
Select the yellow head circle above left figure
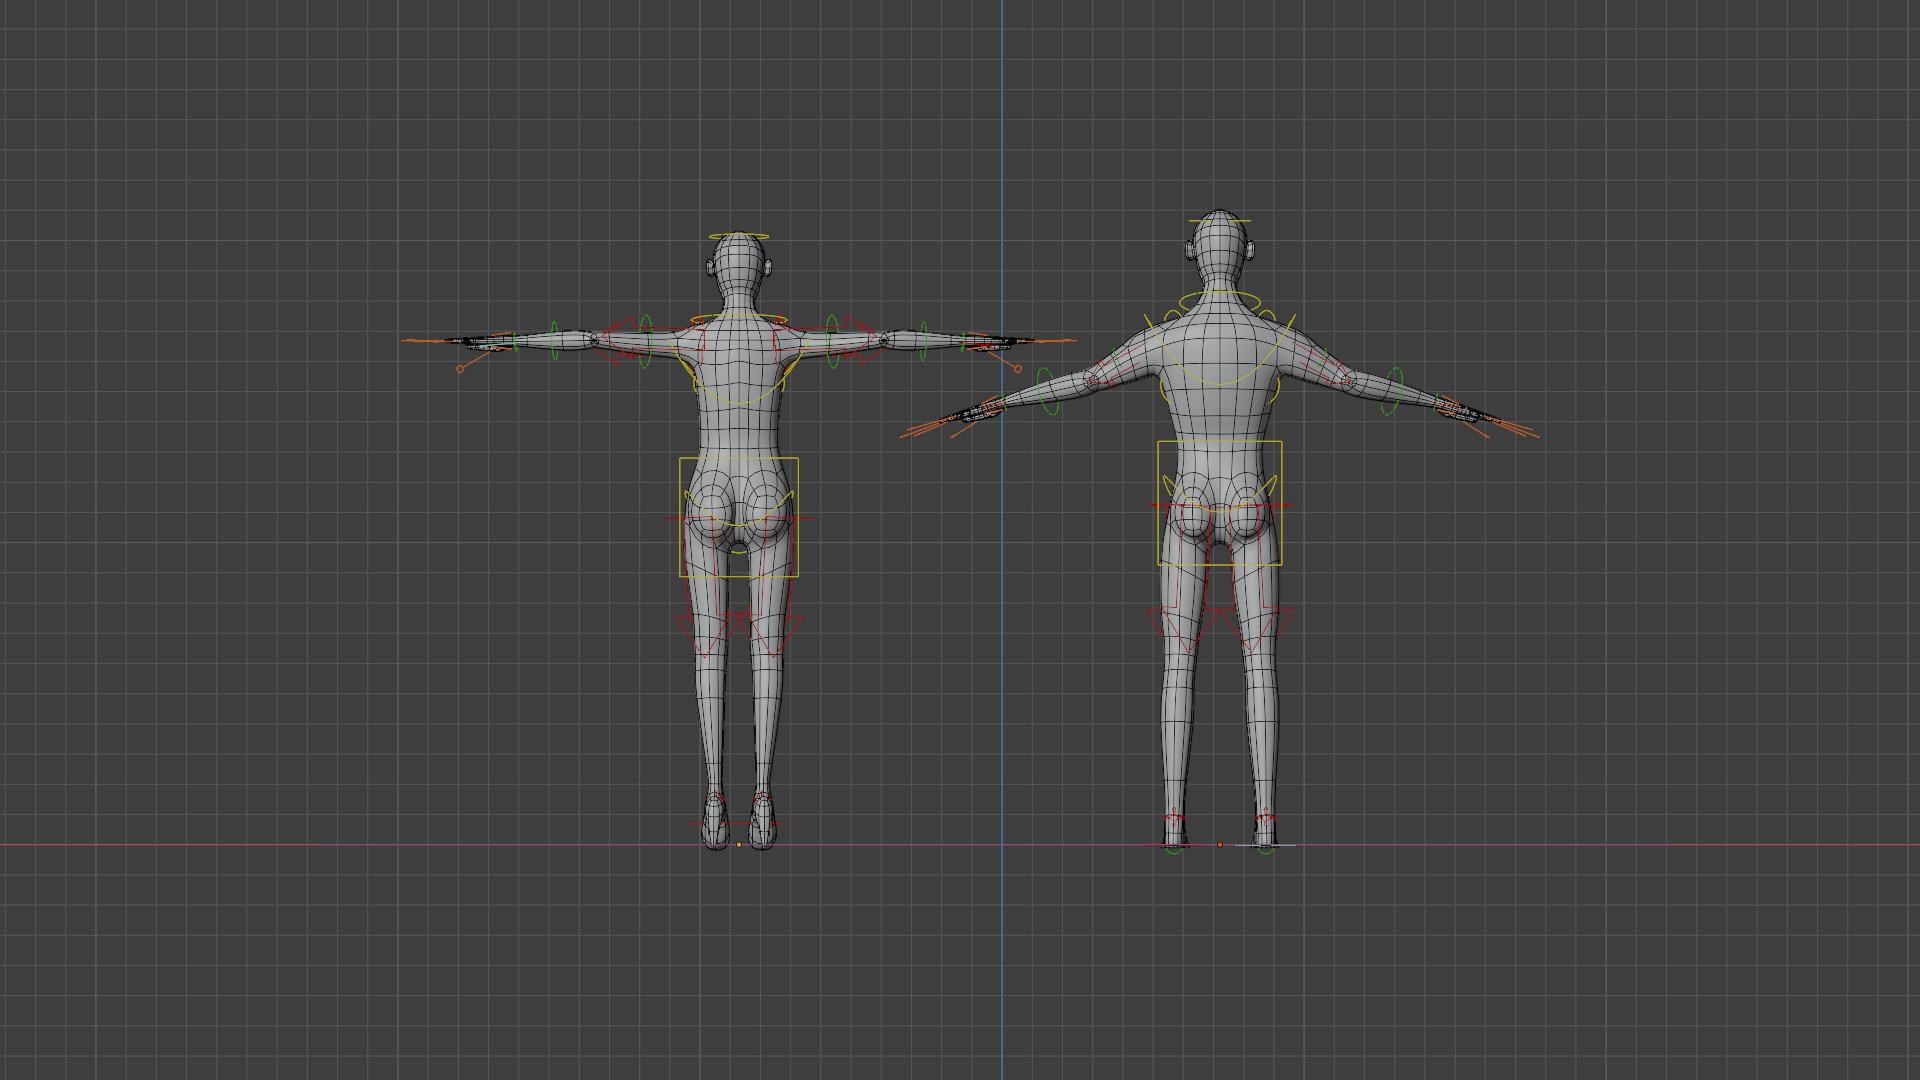coord(738,235)
